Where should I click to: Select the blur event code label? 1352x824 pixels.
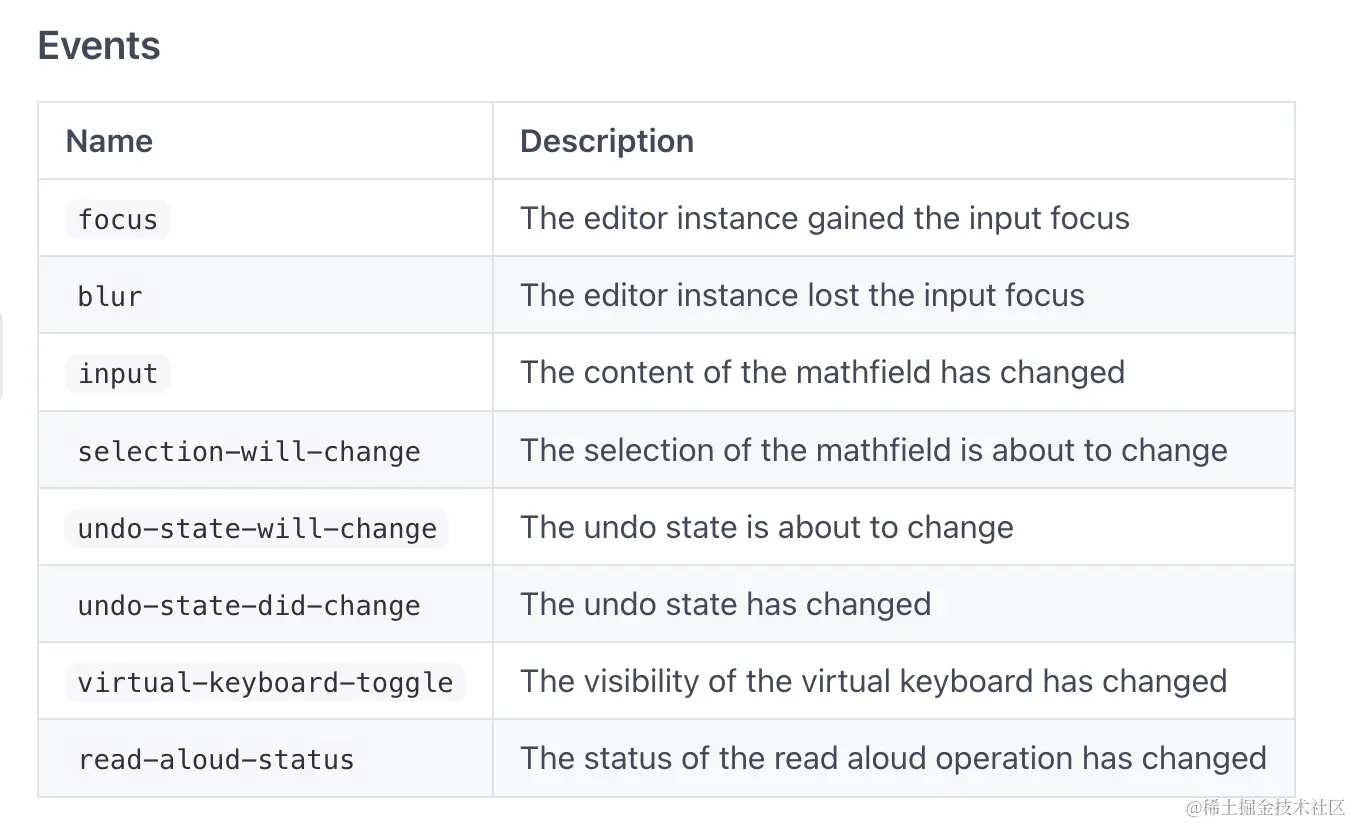tap(110, 296)
